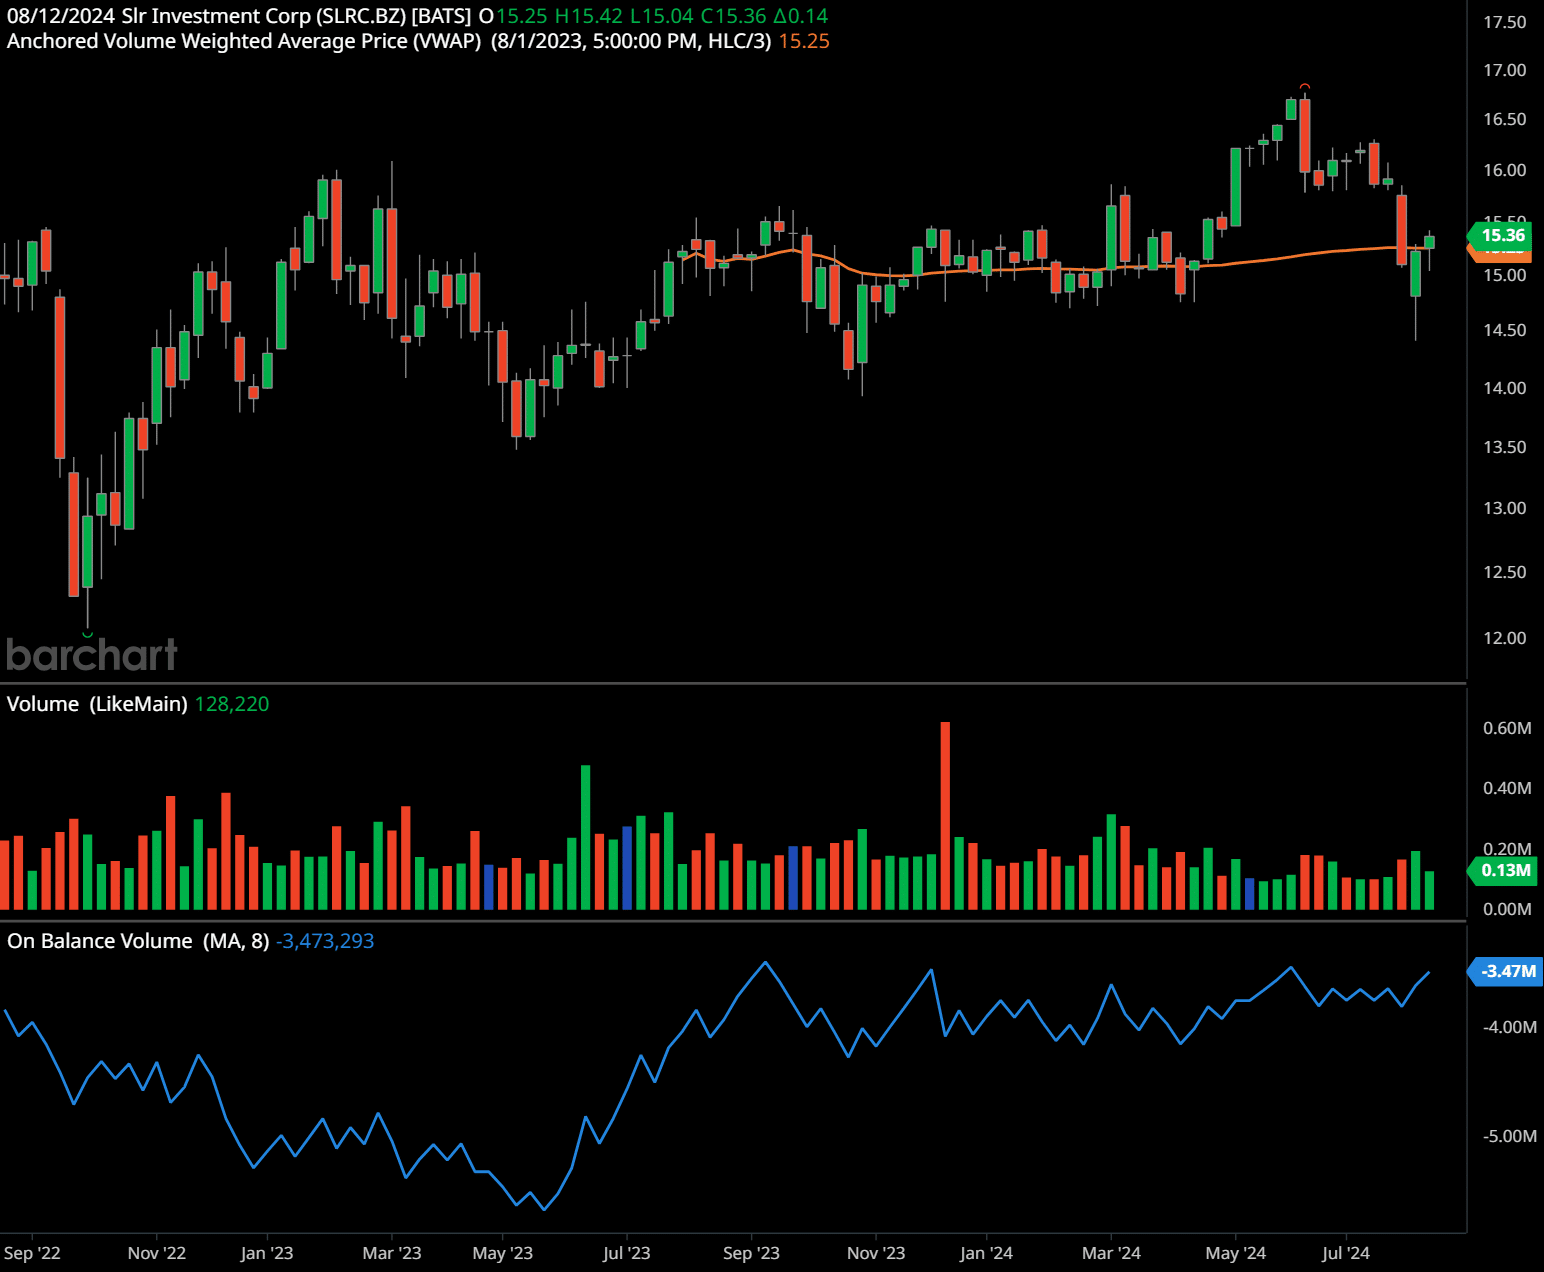Image resolution: width=1544 pixels, height=1272 pixels.
Task: Click the Sep '22 date axis label
Action: [x=32, y=1253]
